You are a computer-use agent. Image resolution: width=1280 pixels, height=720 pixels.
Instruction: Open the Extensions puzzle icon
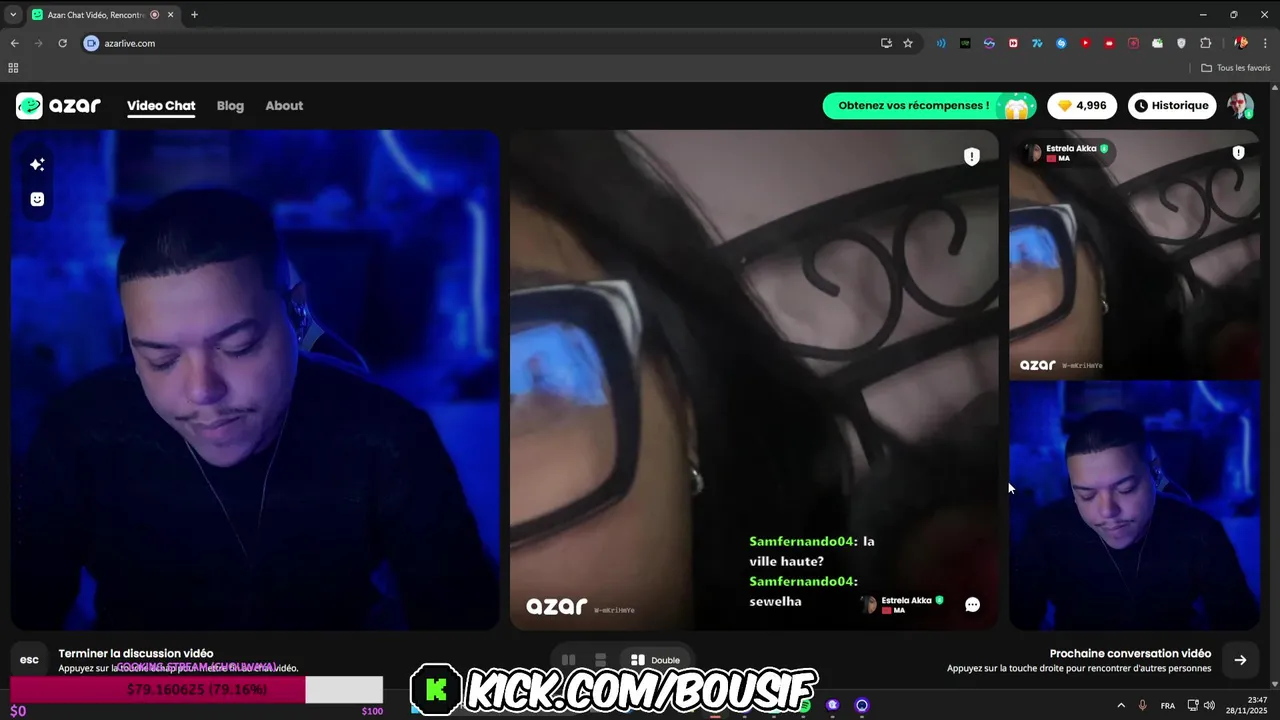point(1205,43)
